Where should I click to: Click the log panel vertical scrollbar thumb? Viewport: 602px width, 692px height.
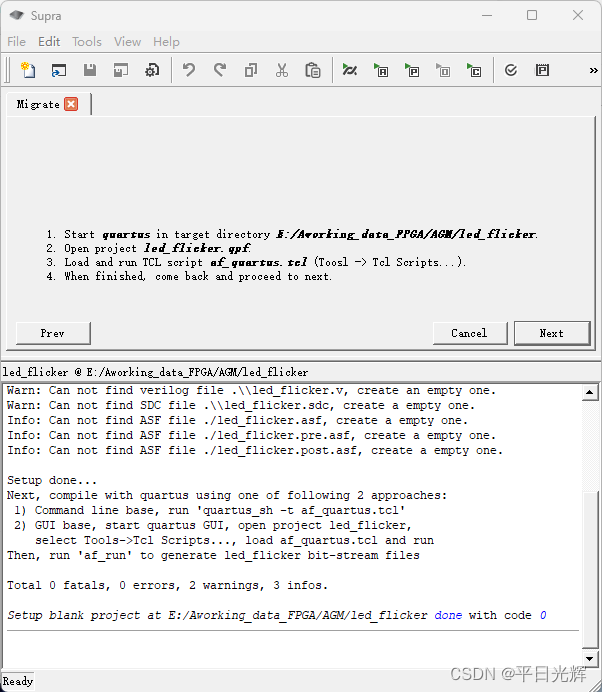coord(590,569)
